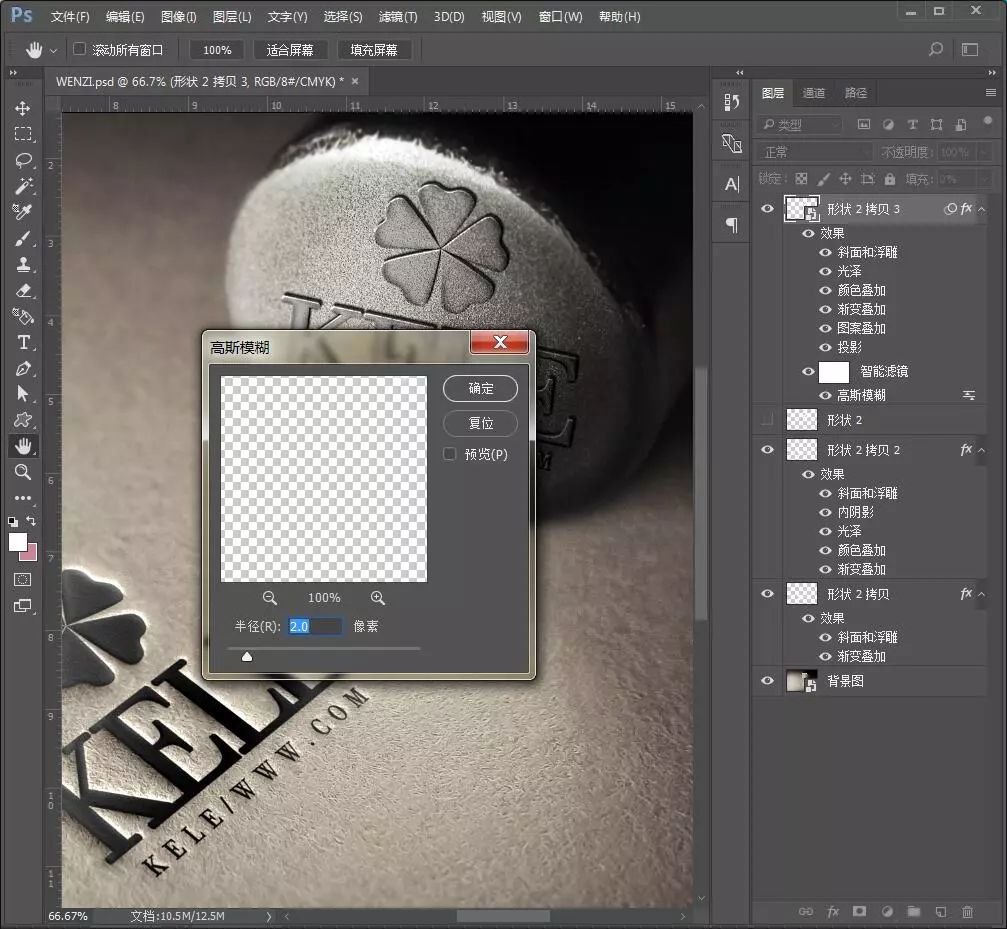Click the 适合屏幕 button
Screen dimensions: 1007x929
(x=290, y=50)
